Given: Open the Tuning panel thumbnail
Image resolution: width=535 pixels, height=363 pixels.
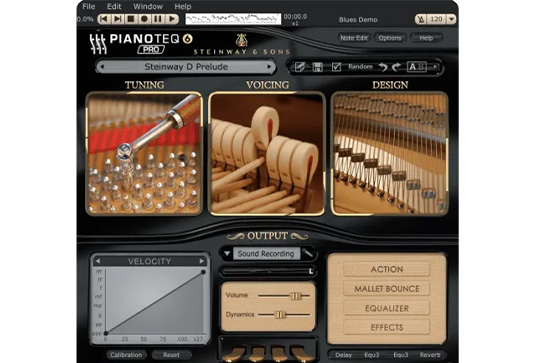Looking at the screenshot, I should [144, 154].
